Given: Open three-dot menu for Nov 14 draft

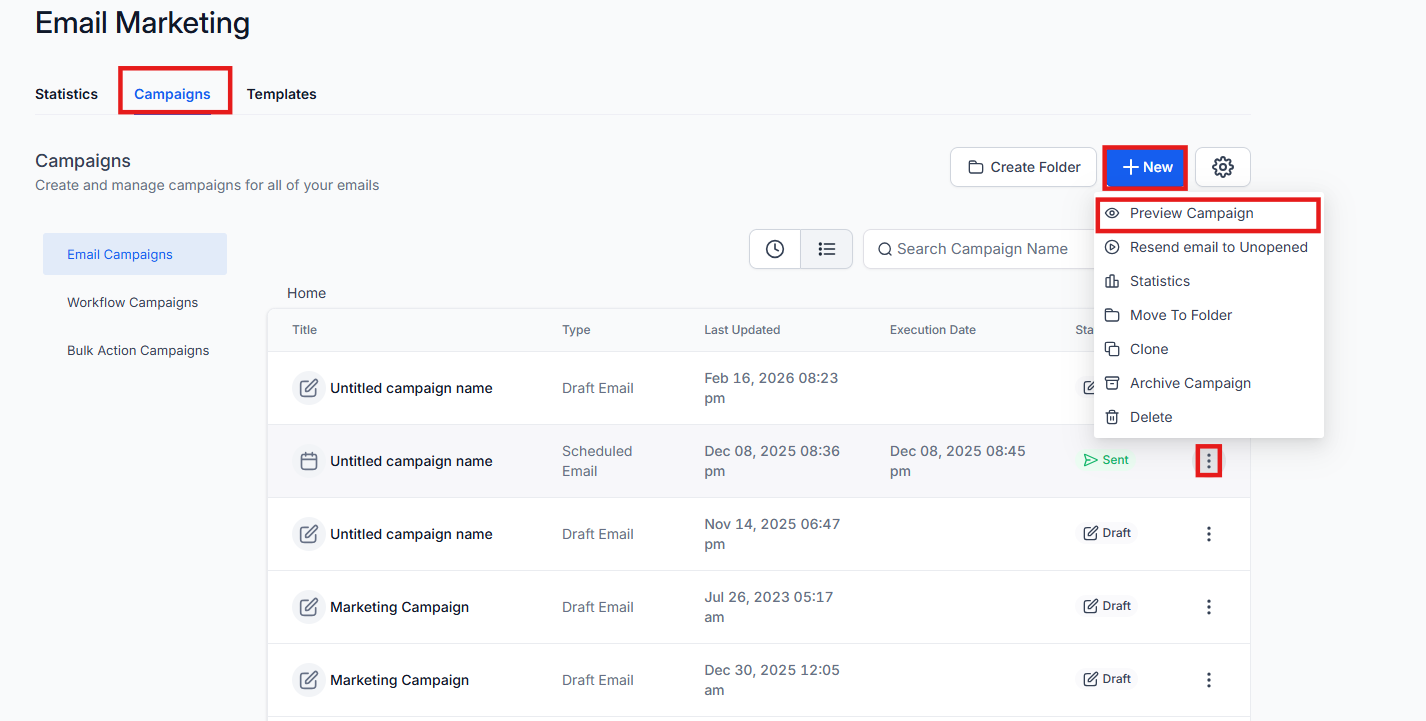Looking at the screenshot, I should (x=1208, y=534).
